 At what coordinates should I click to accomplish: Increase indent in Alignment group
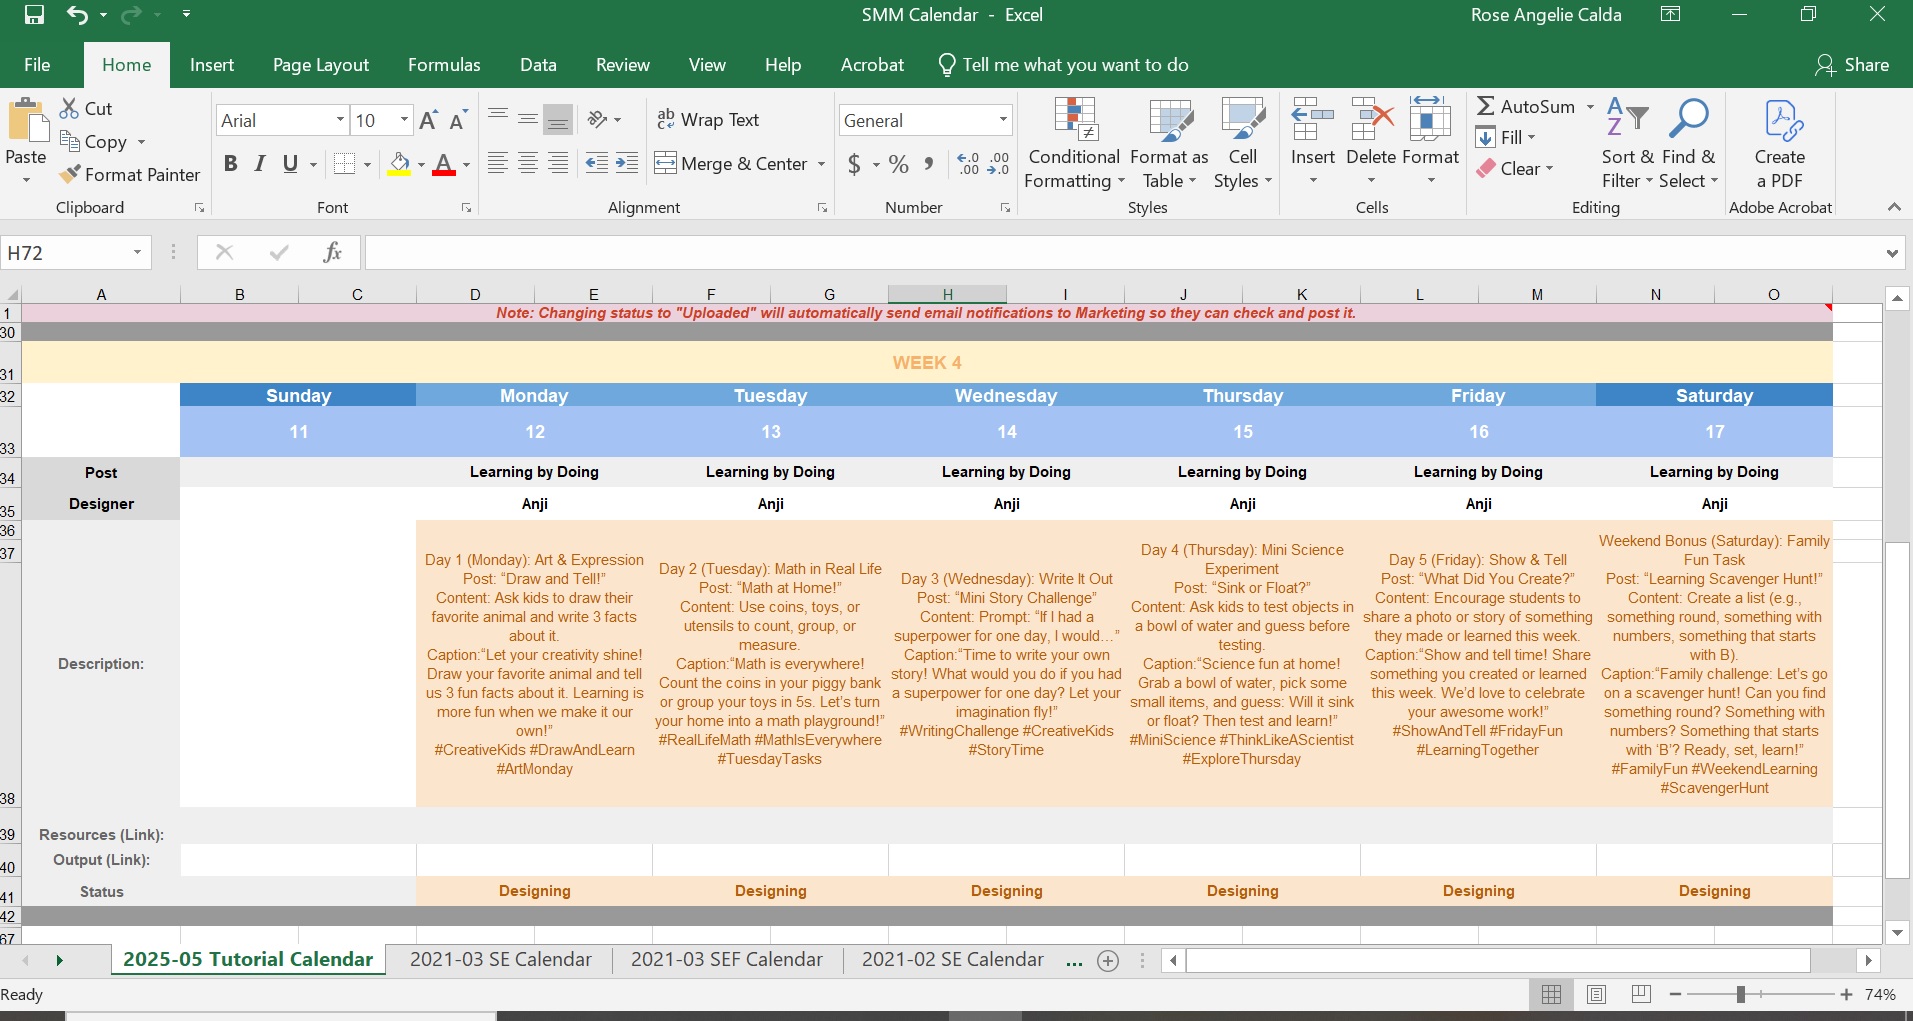point(627,163)
